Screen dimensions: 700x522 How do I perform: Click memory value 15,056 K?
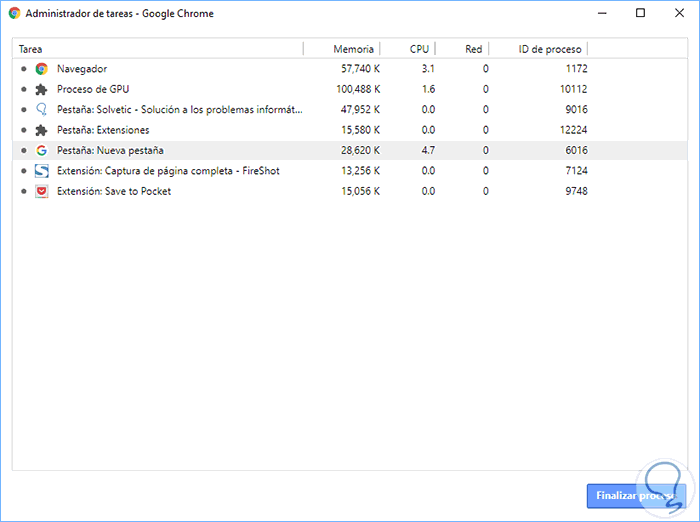361,191
